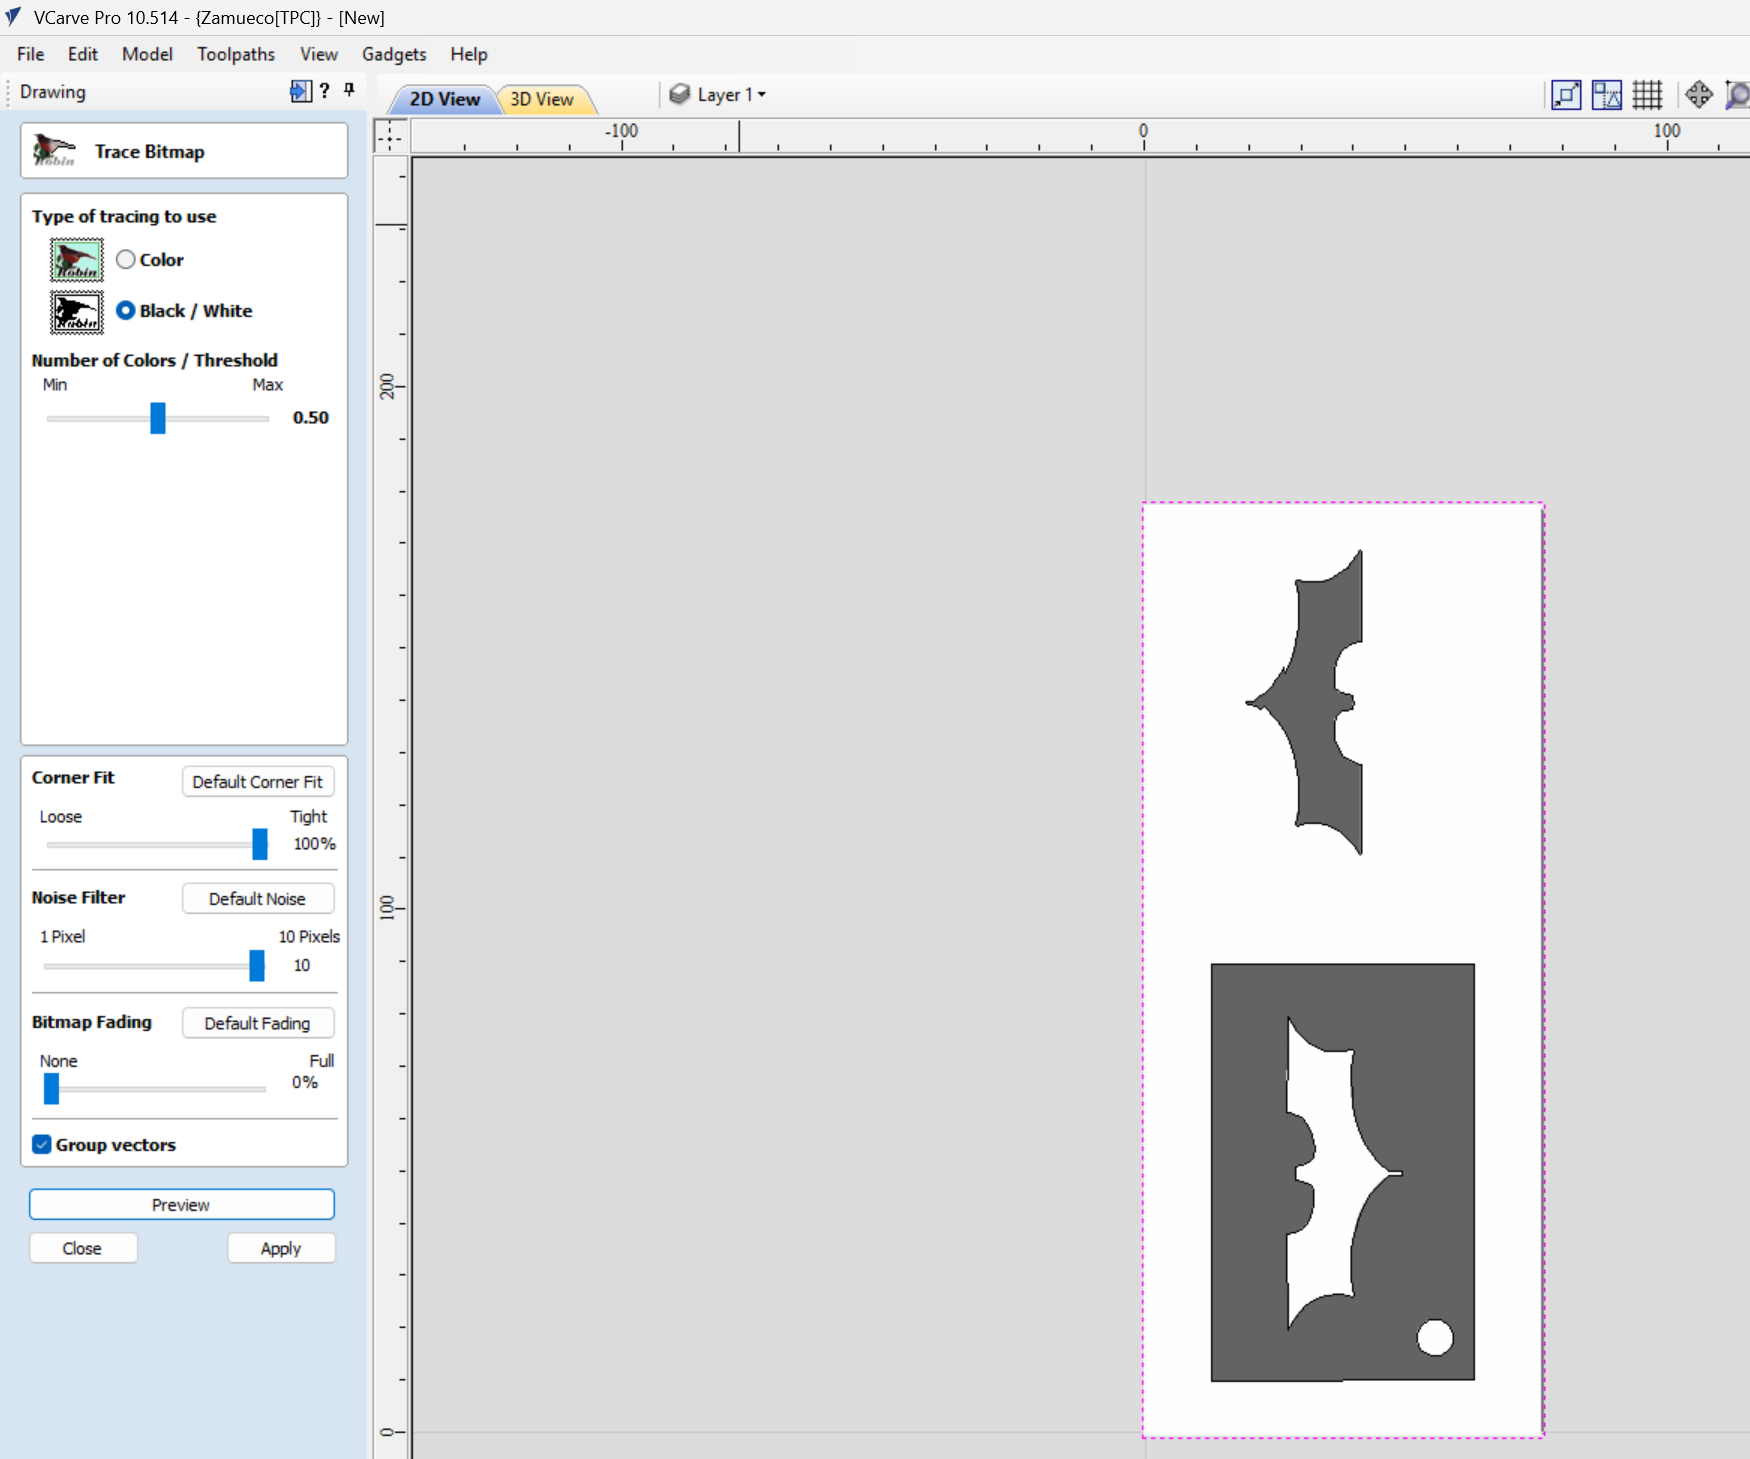Click the Noise Filter slider handle
1750x1459 pixels.
tap(257, 965)
